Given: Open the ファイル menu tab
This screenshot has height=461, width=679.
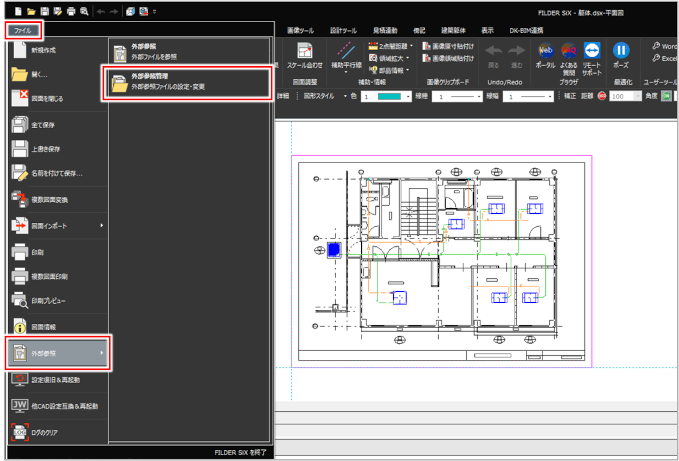Looking at the screenshot, I should point(20,30).
